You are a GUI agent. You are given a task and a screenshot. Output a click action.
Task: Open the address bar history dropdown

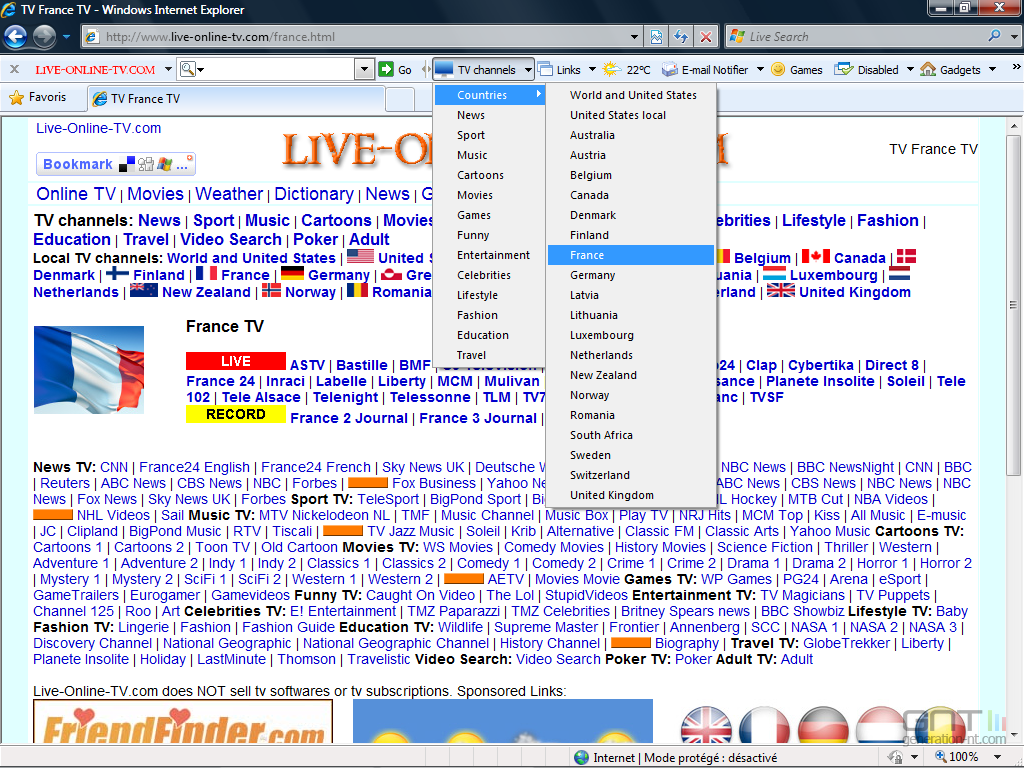[x=634, y=37]
